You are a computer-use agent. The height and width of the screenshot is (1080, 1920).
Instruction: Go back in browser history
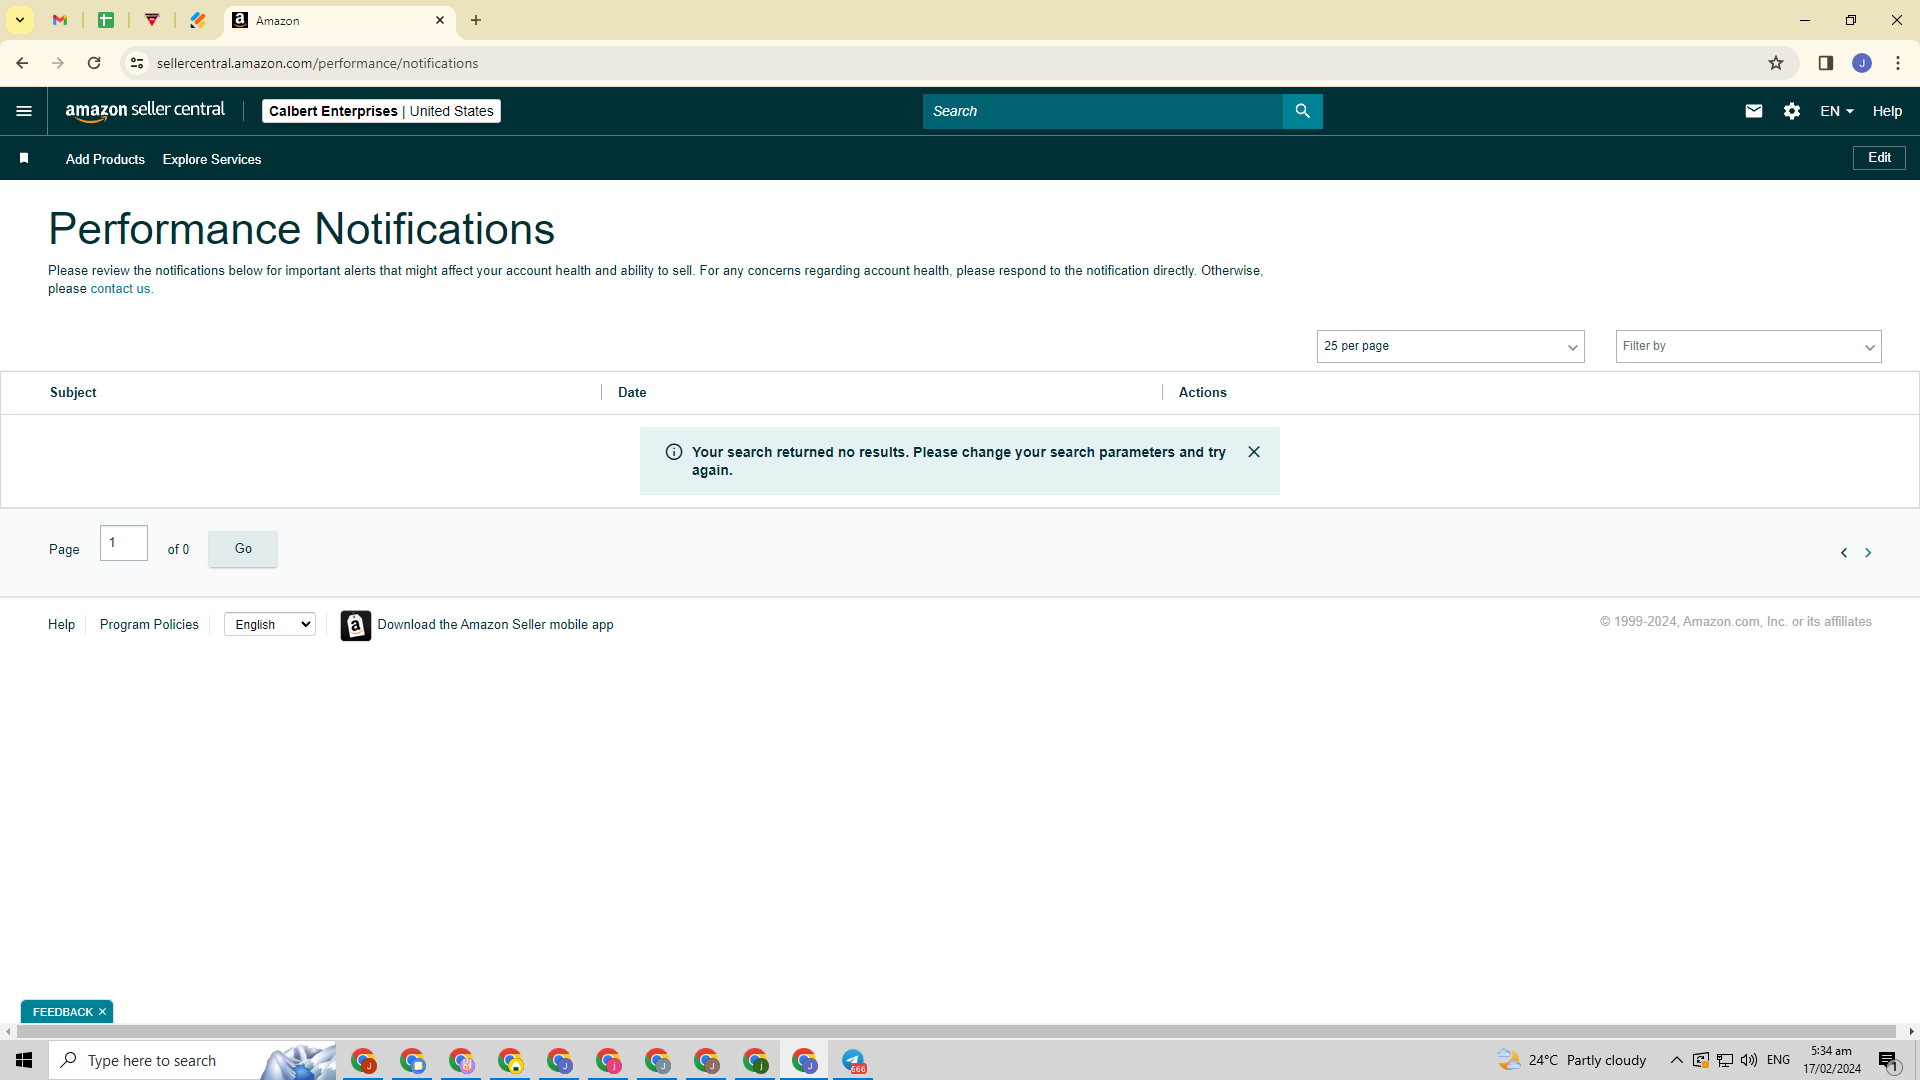(22, 63)
